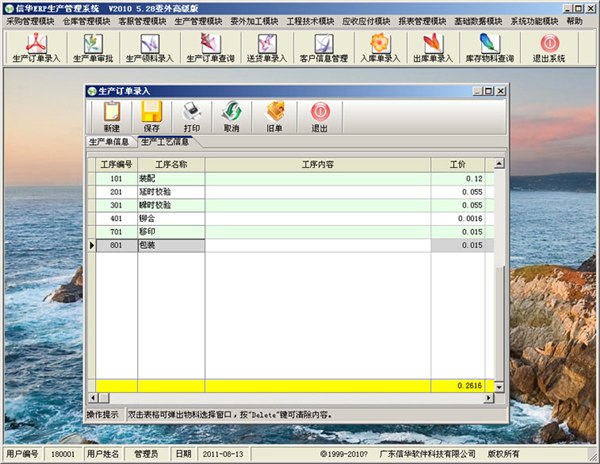Screen dimensions: 600x464
Task: Print the order with 打印
Action: (x=192, y=117)
